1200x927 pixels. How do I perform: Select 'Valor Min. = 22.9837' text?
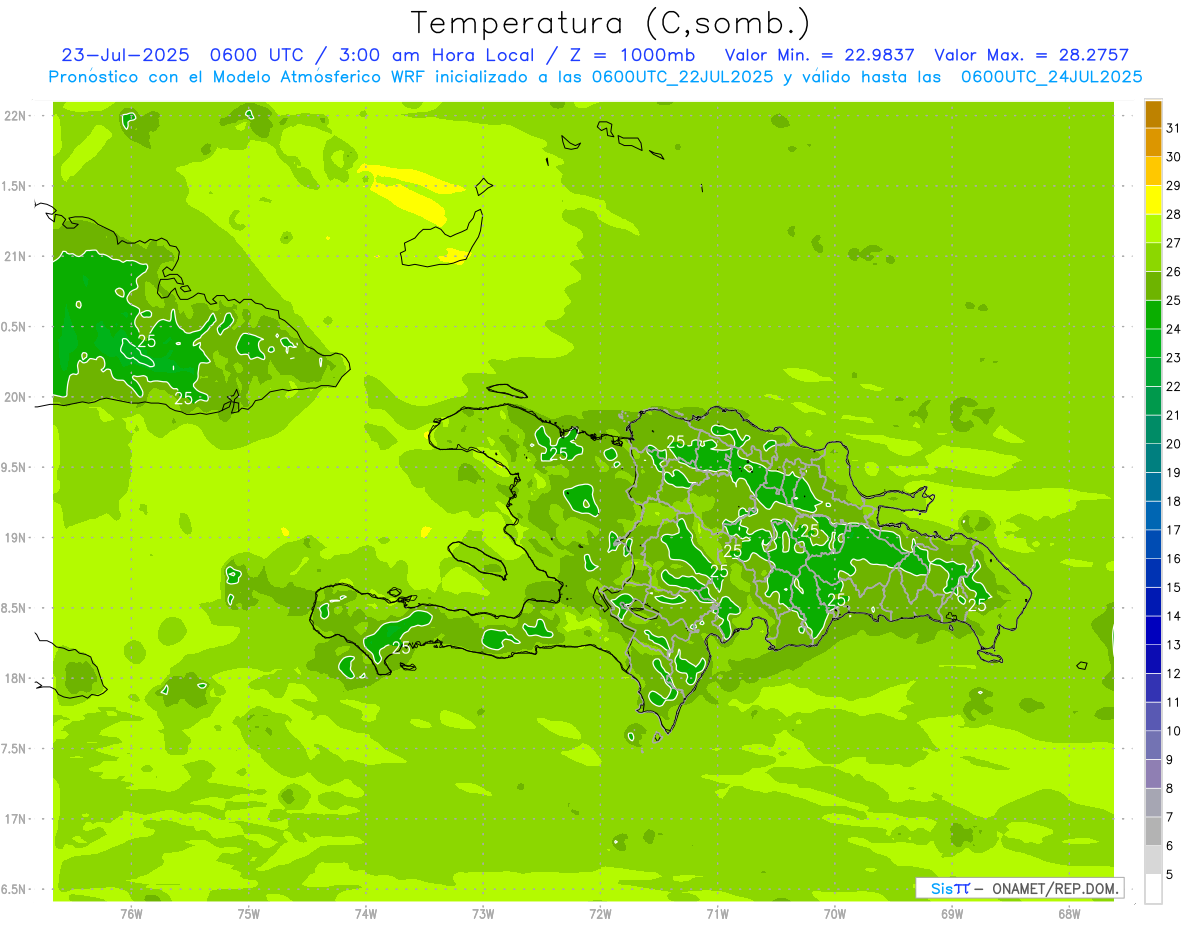tap(819, 55)
